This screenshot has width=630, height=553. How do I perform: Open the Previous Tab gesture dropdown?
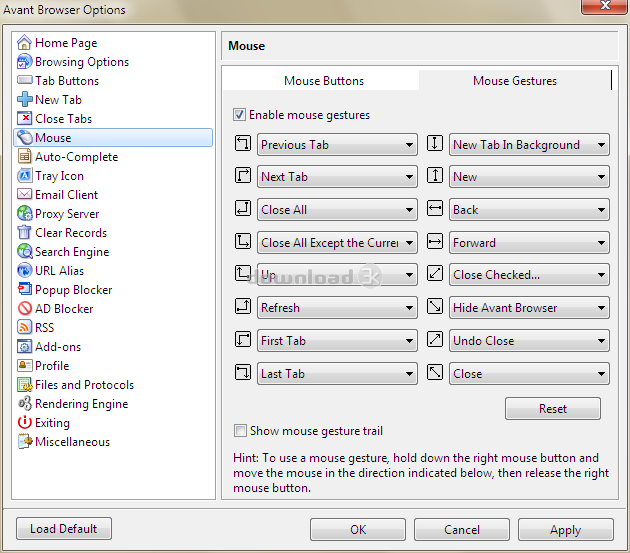click(337, 145)
